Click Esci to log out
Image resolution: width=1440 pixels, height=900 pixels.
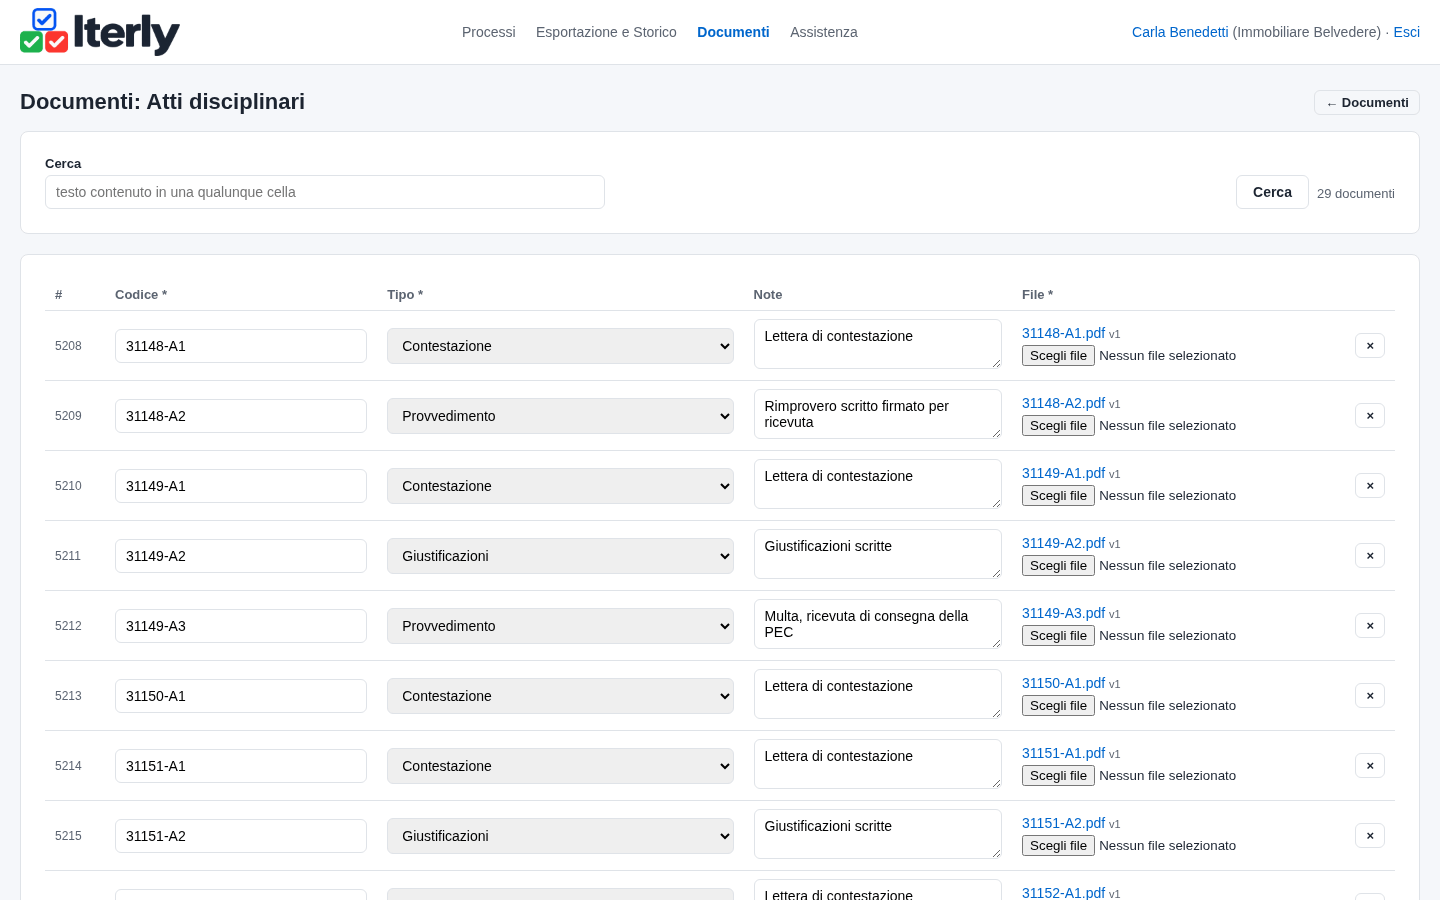pyautogui.click(x=1406, y=32)
